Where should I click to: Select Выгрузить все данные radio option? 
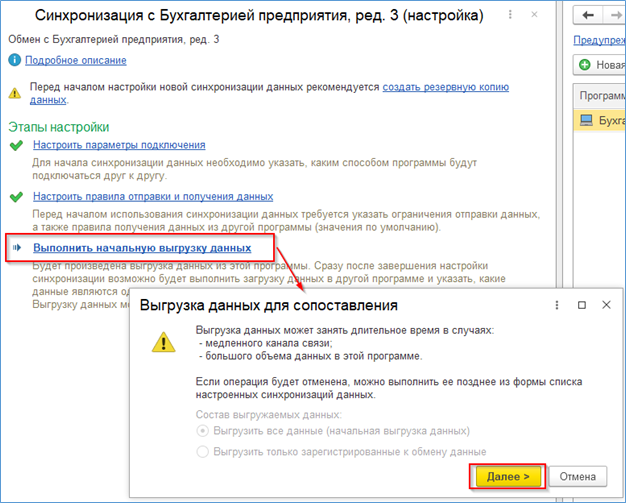pos(202,431)
